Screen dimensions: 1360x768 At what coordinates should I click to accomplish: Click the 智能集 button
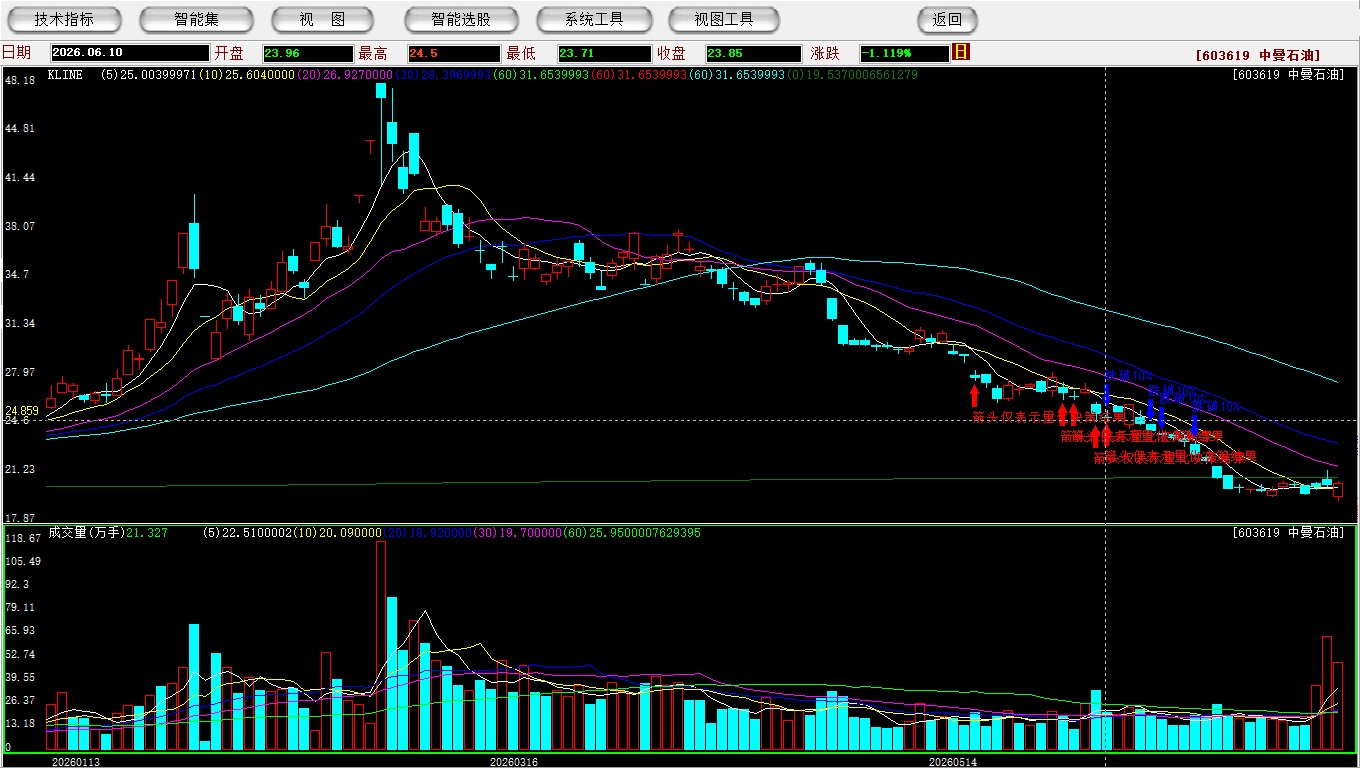click(196, 19)
